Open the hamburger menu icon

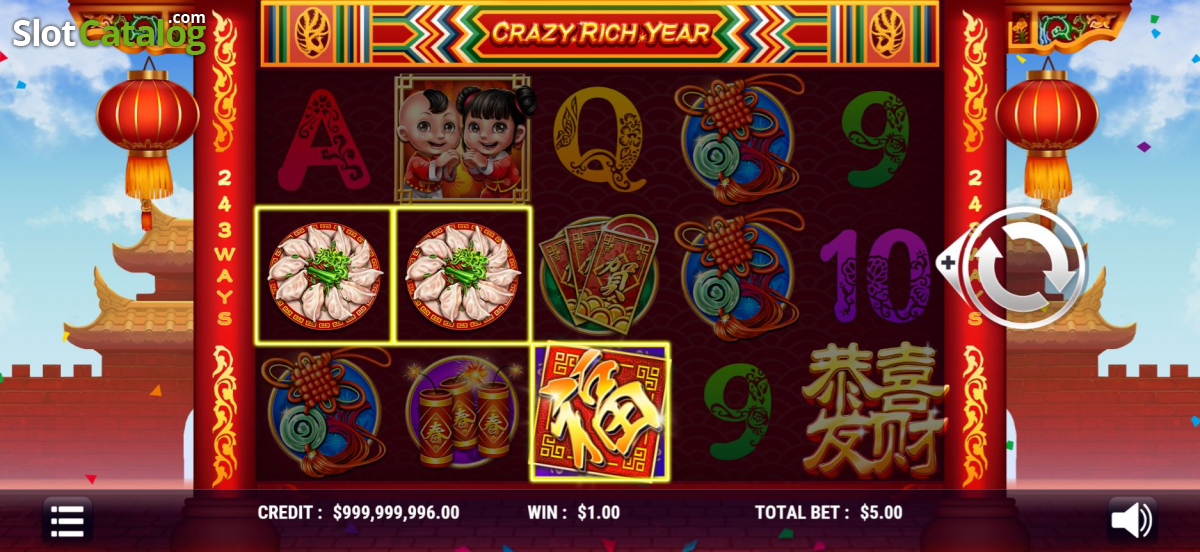67,520
